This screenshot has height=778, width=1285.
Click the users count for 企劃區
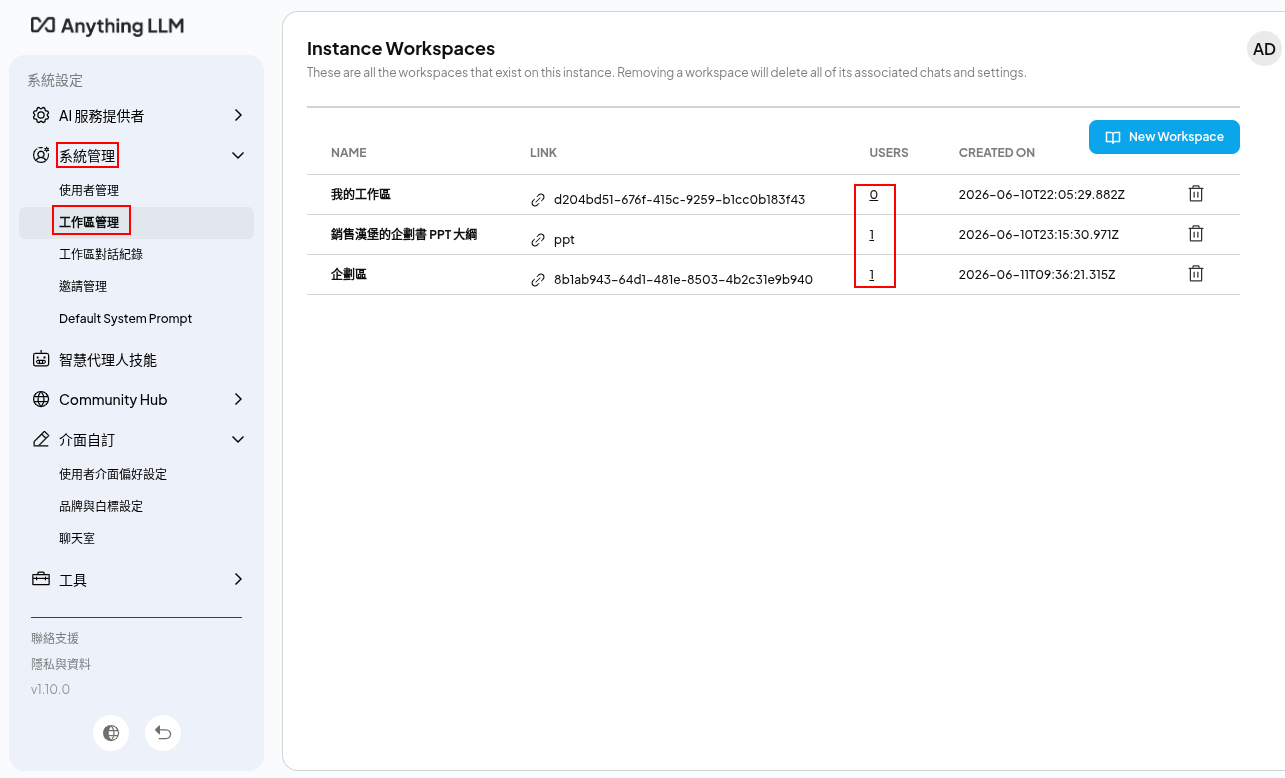coord(872,274)
